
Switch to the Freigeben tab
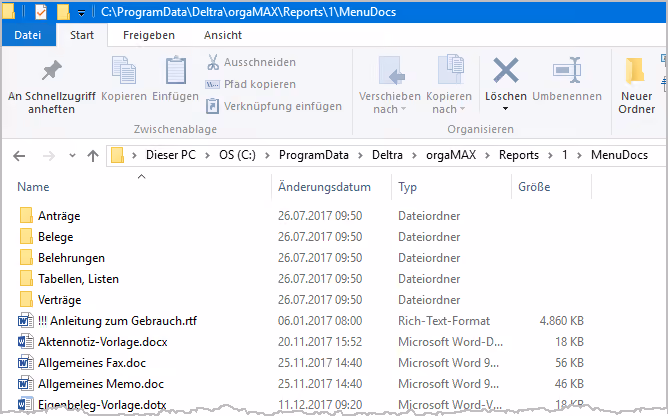(x=149, y=35)
